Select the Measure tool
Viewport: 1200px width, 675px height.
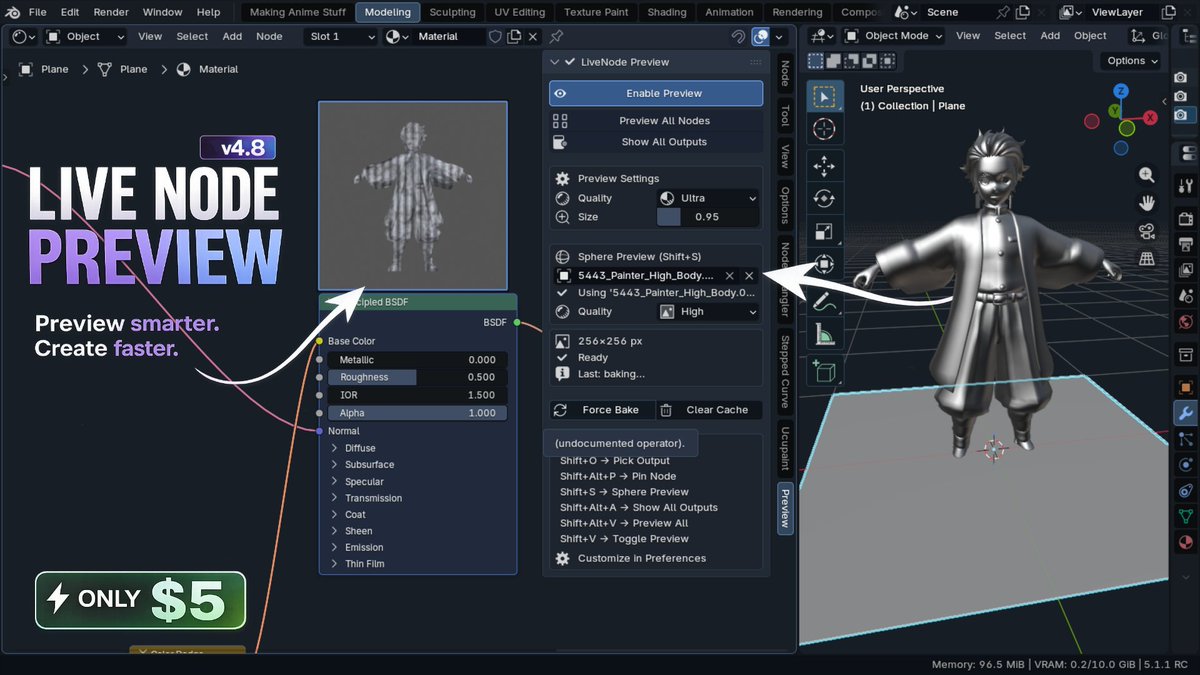click(x=824, y=335)
